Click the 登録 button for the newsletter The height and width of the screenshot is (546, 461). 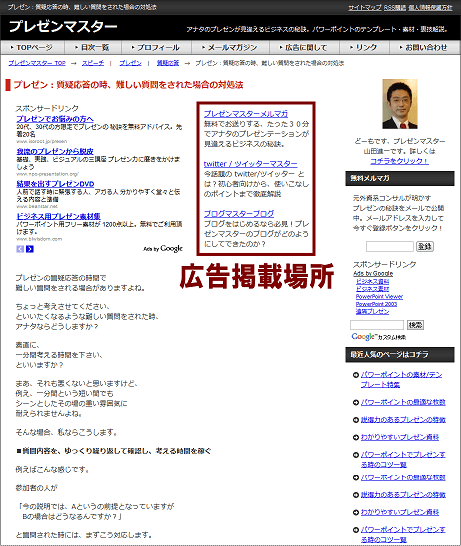[x=425, y=247]
